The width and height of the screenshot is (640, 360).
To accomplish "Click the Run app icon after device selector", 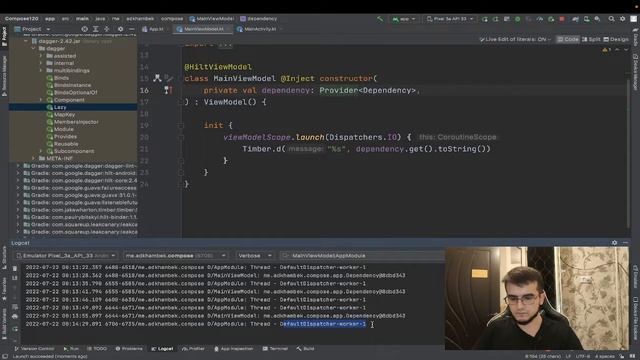I will click(x=484, y=19).
